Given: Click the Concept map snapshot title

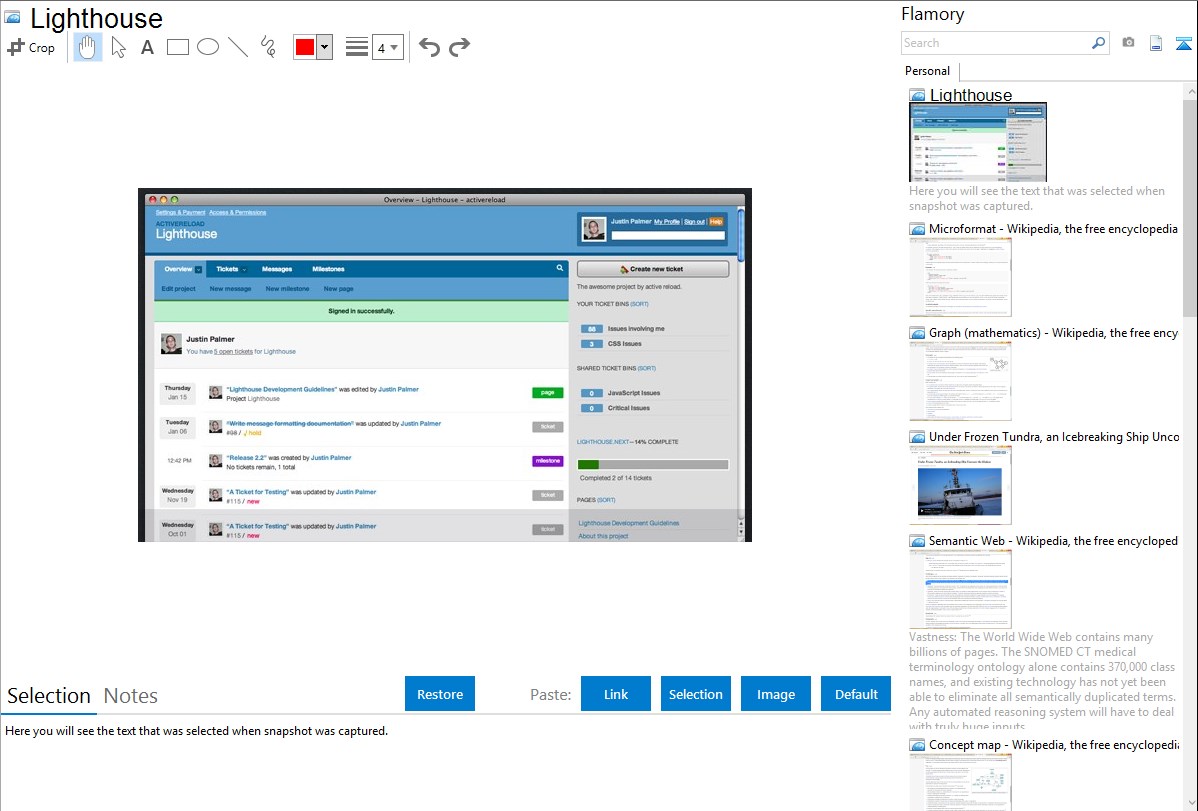Looking at the screenshot, I should (1054, 744).
